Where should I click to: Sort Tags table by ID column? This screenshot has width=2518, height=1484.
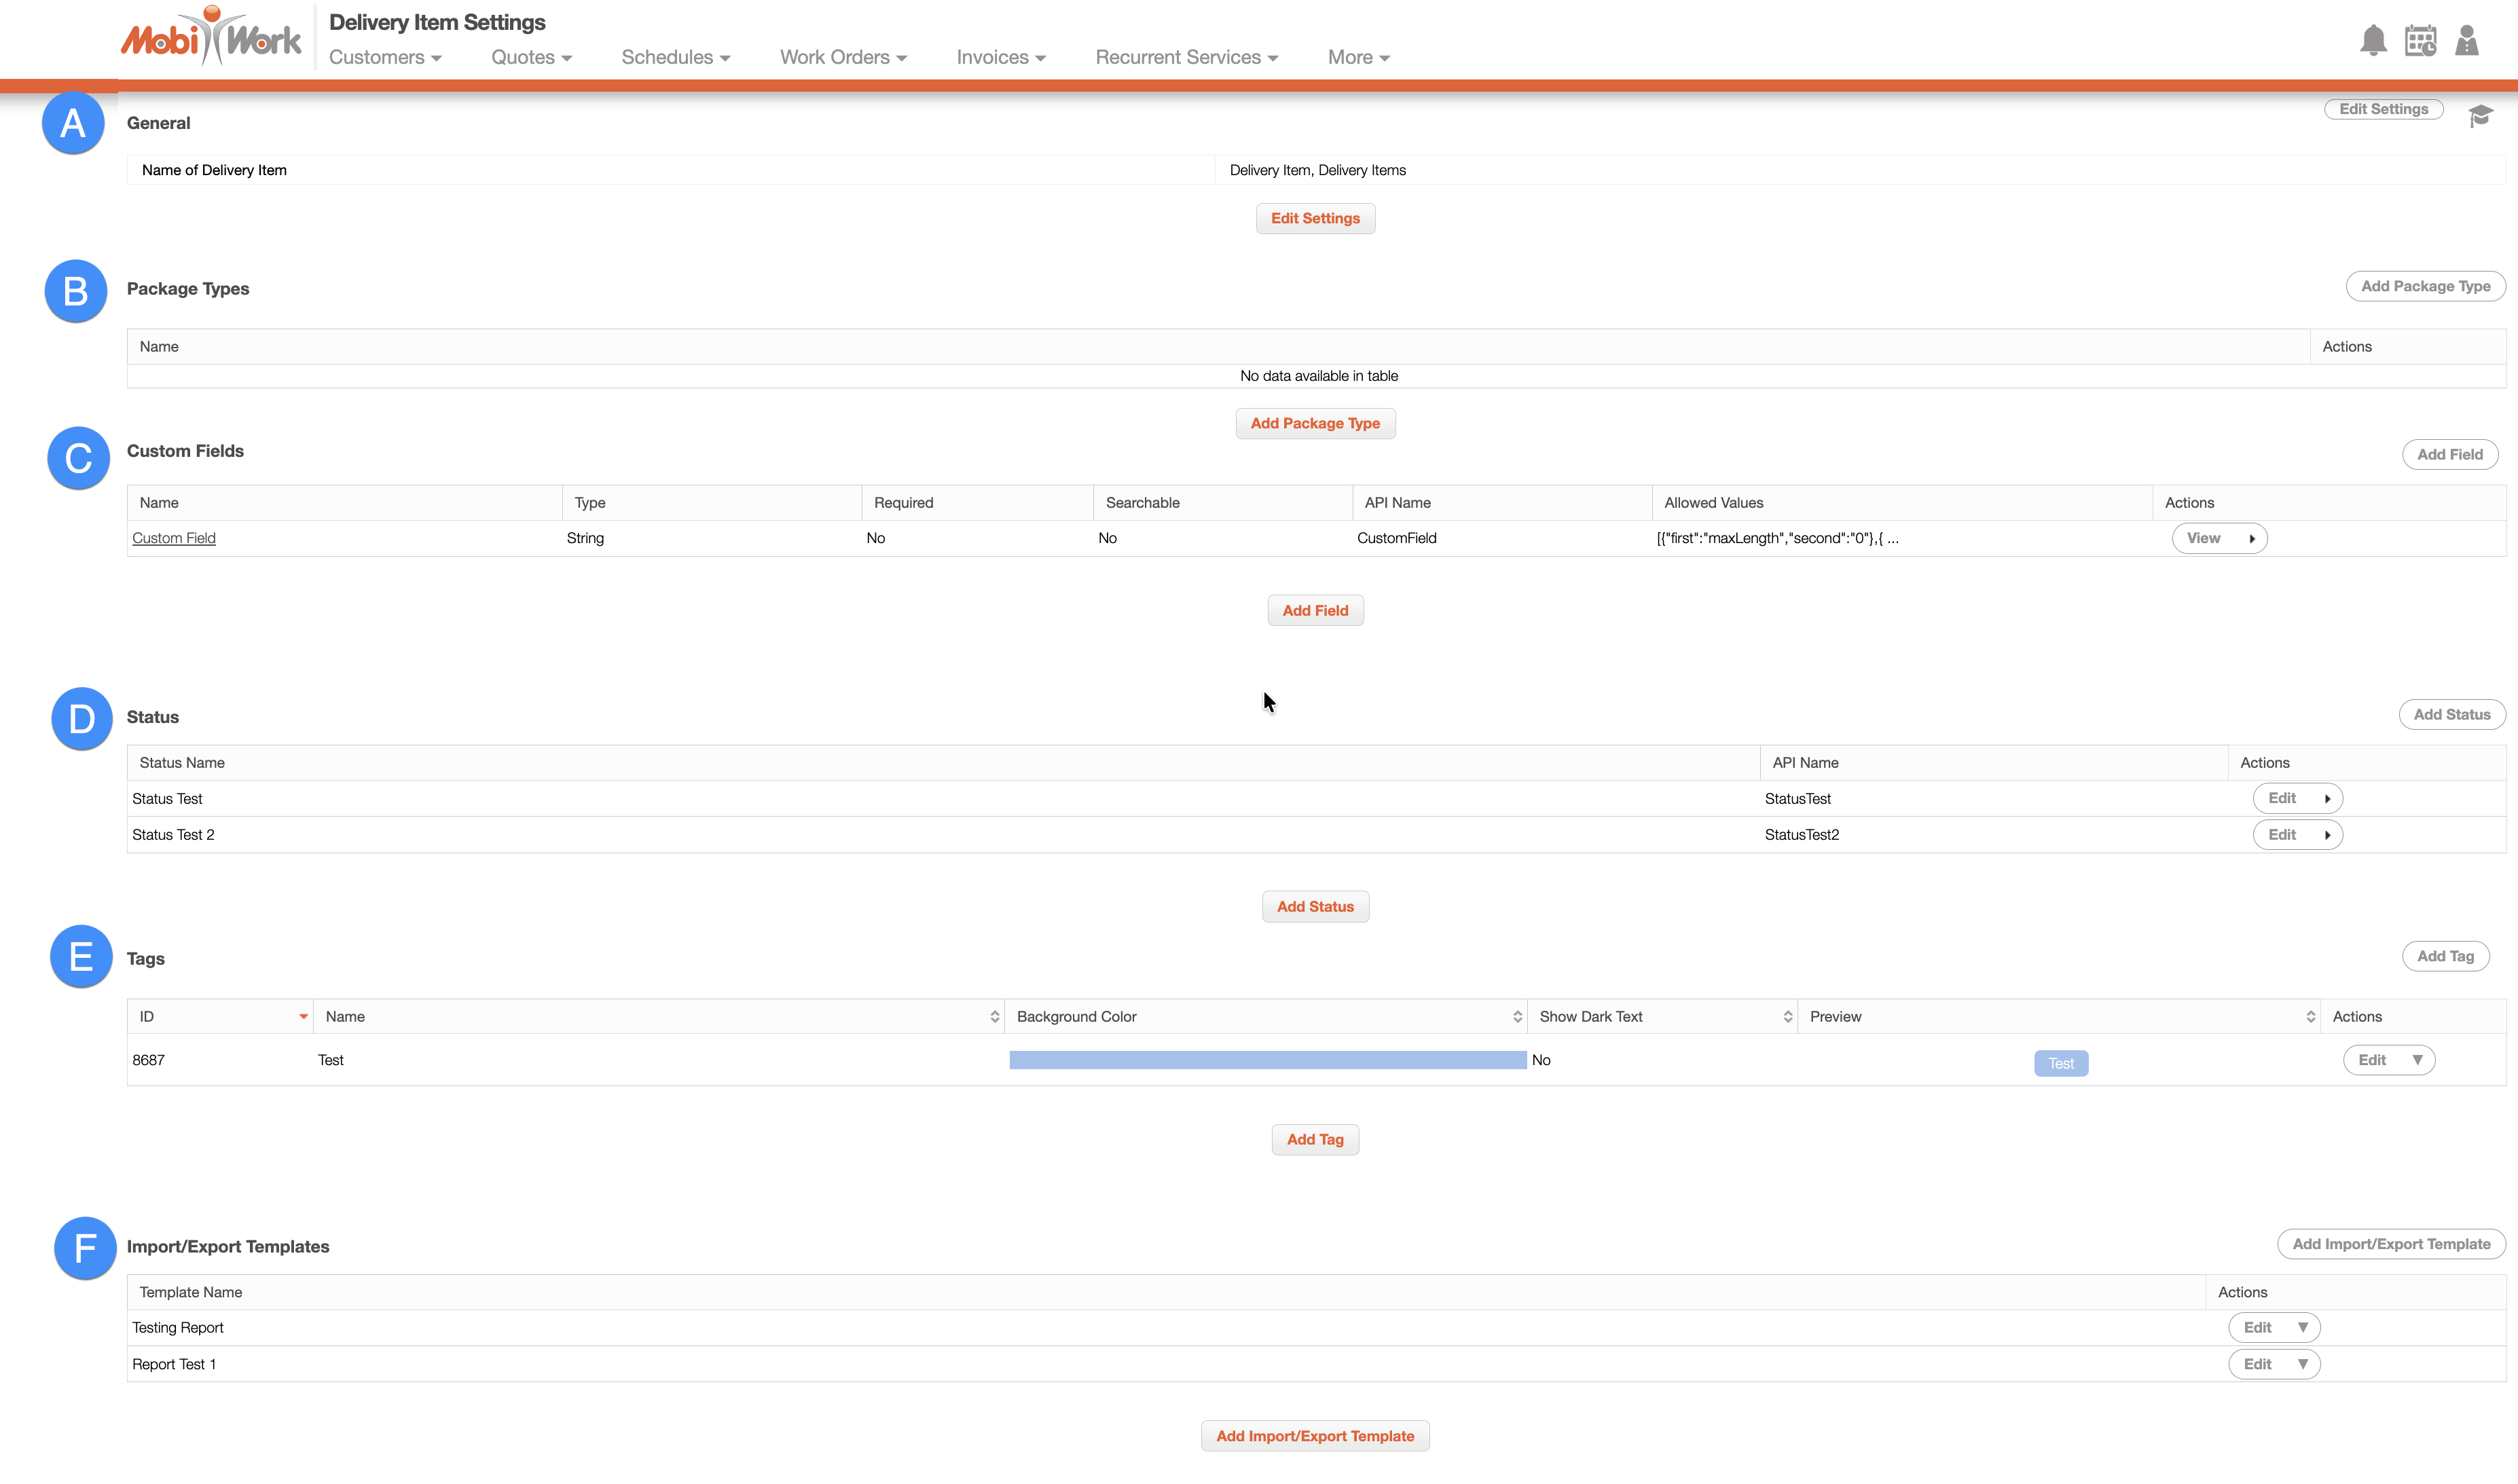point(220,1016)
